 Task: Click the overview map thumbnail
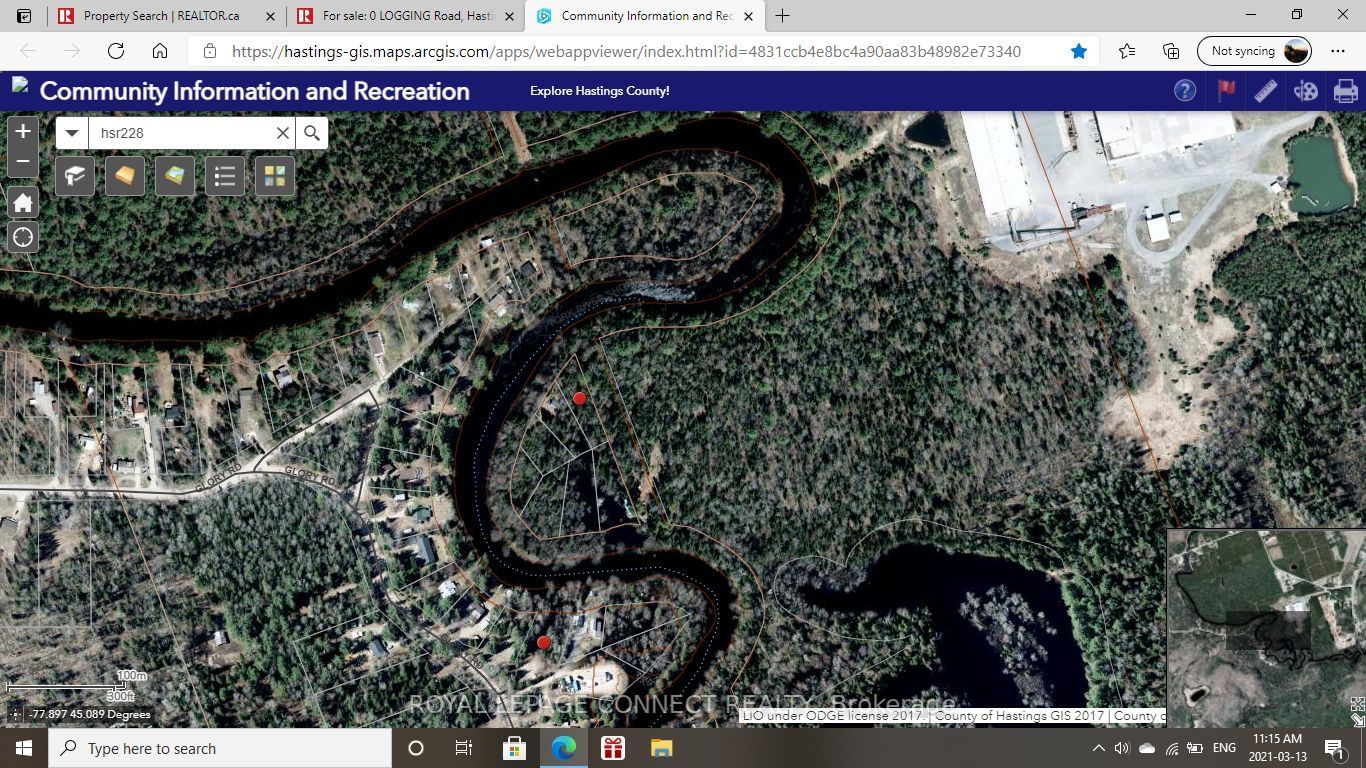tap(1266, 628)
